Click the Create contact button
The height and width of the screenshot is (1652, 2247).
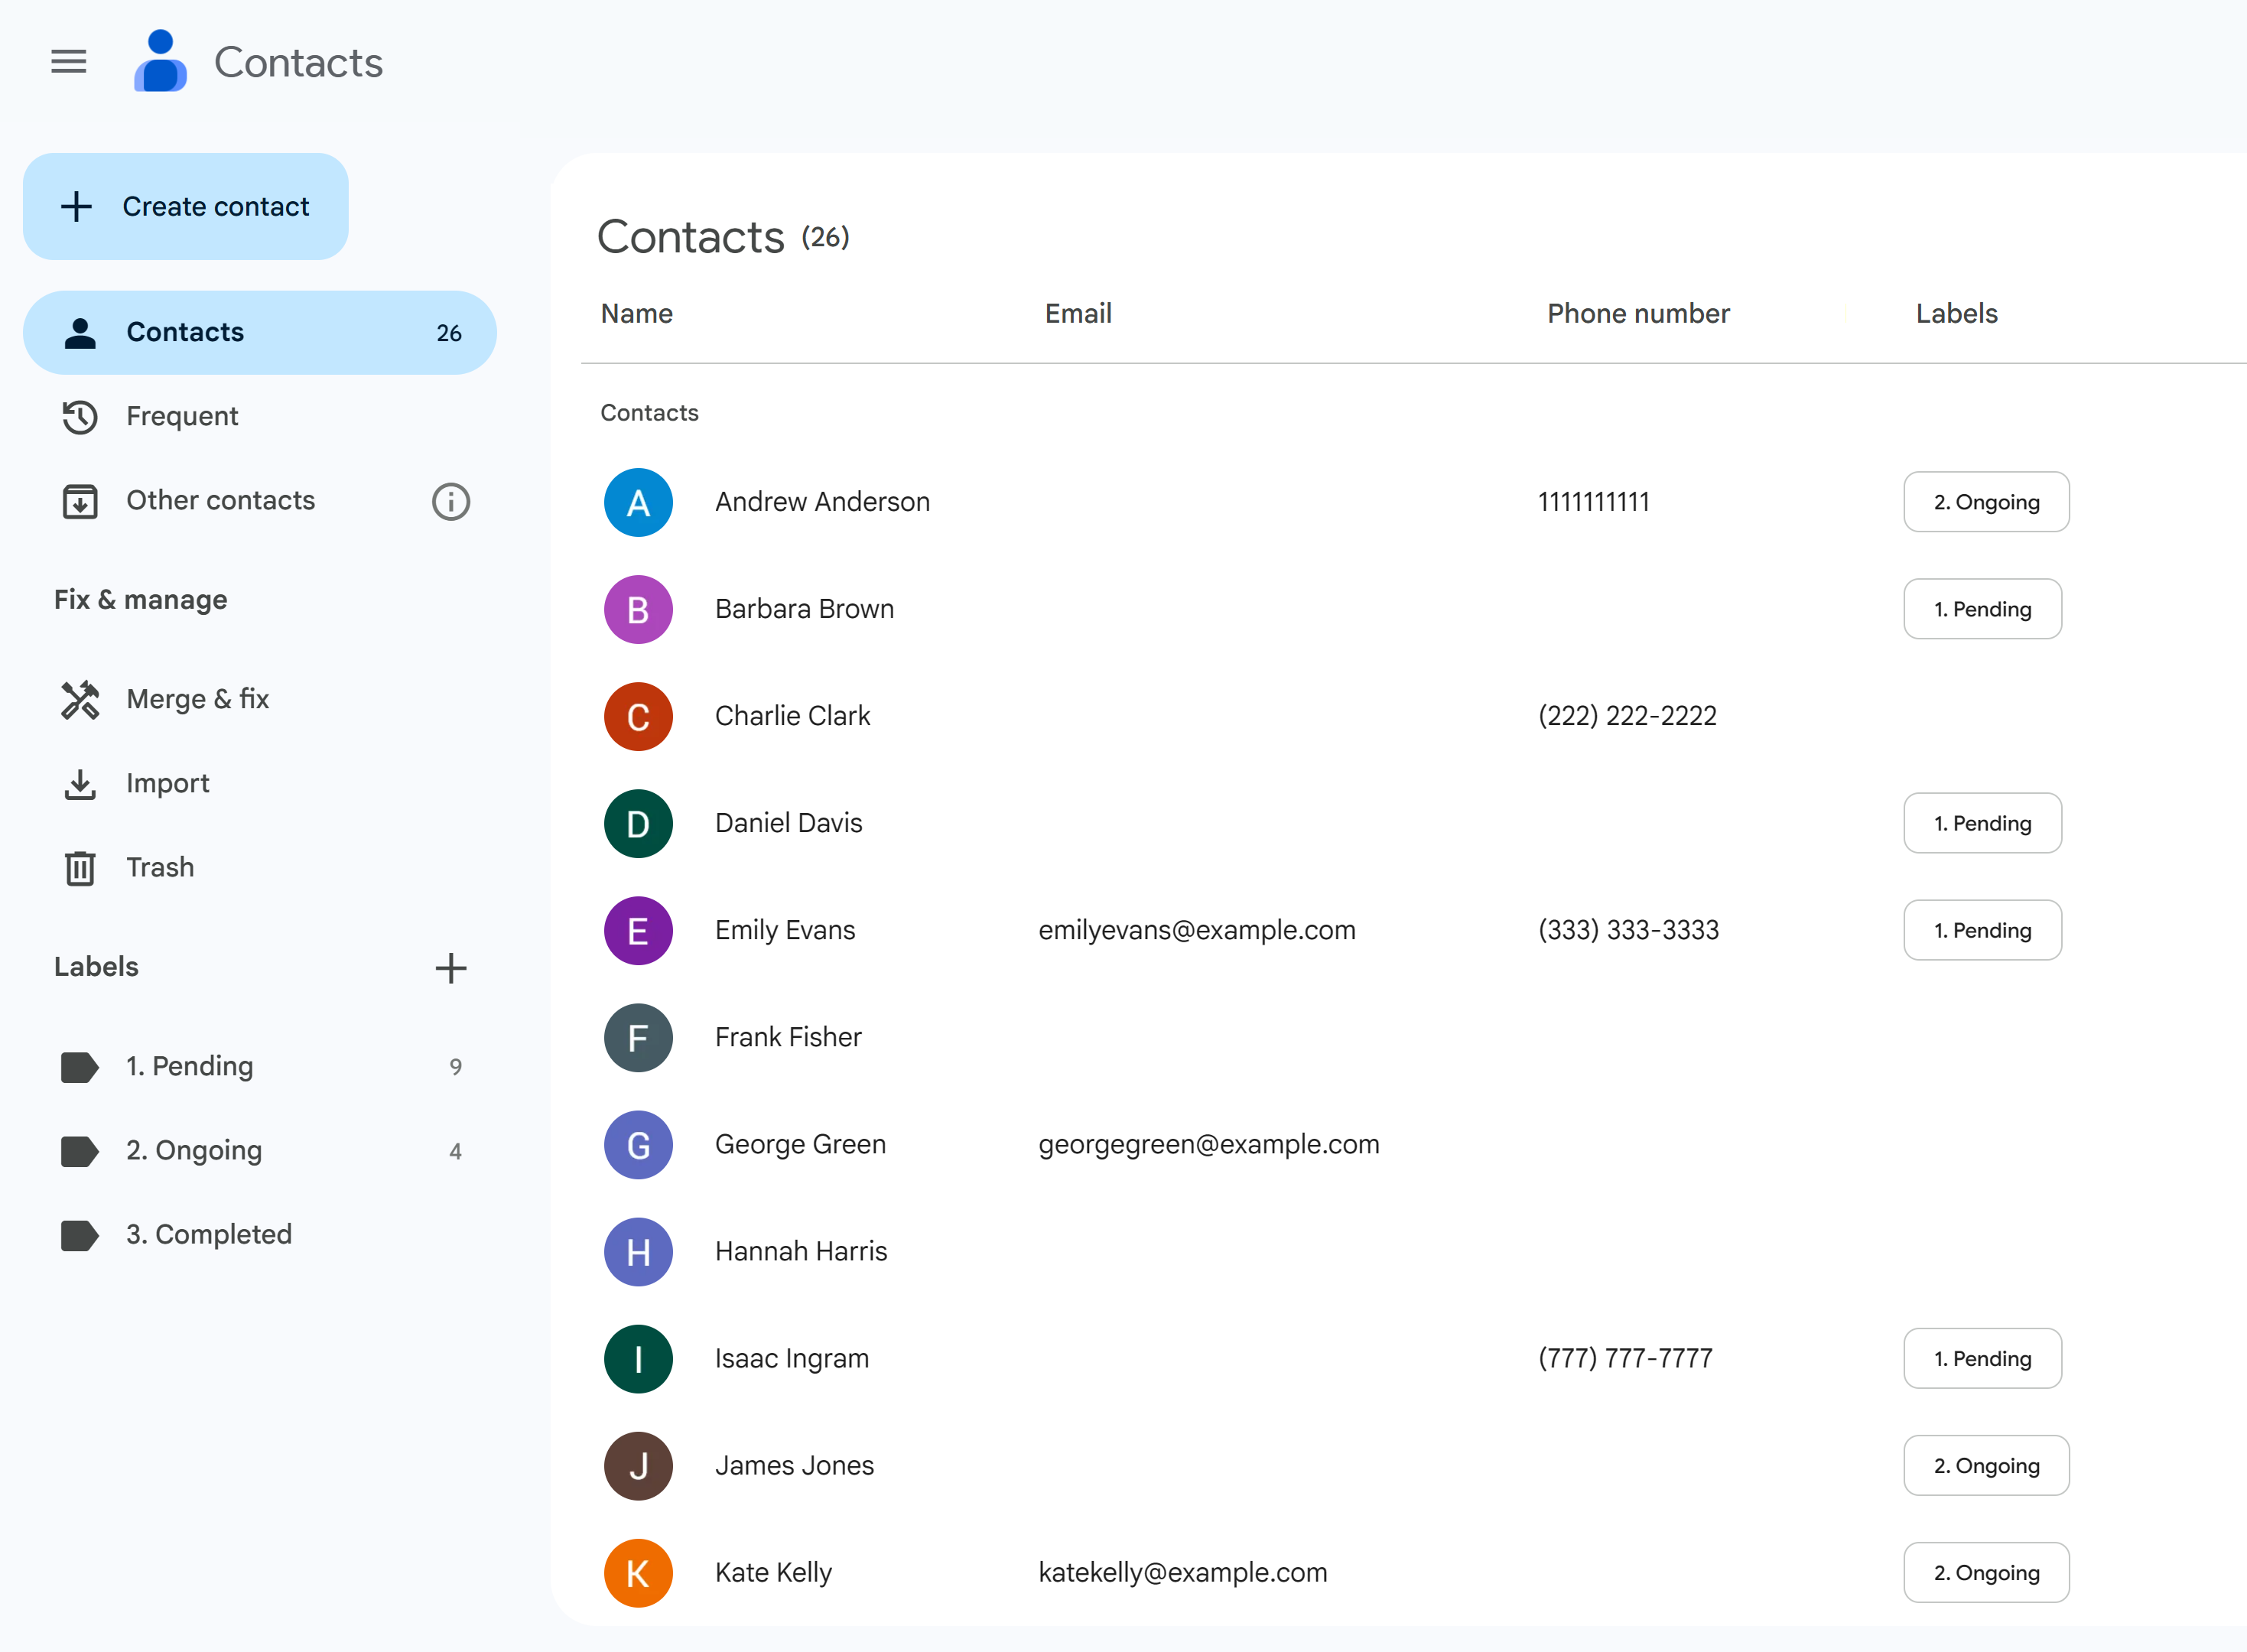point(186,207)
